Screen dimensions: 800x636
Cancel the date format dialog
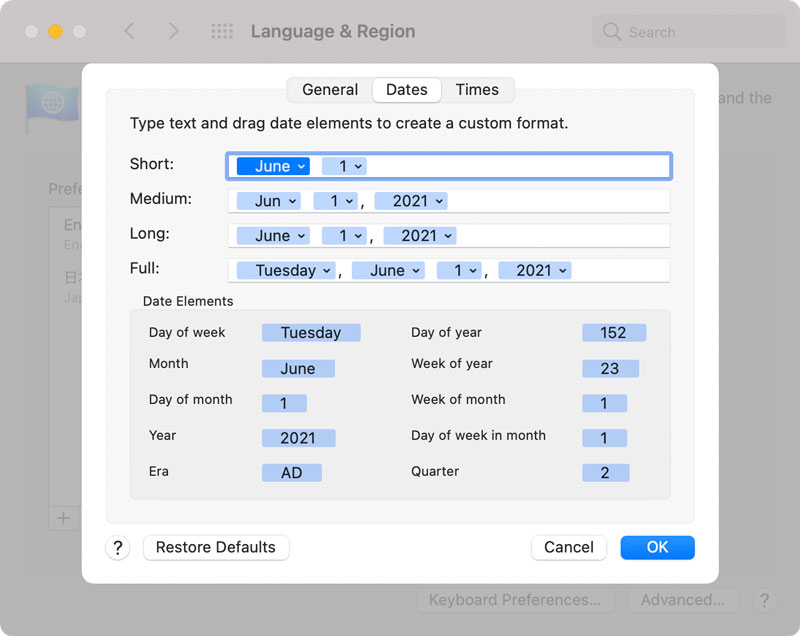(x=569, y=547)
